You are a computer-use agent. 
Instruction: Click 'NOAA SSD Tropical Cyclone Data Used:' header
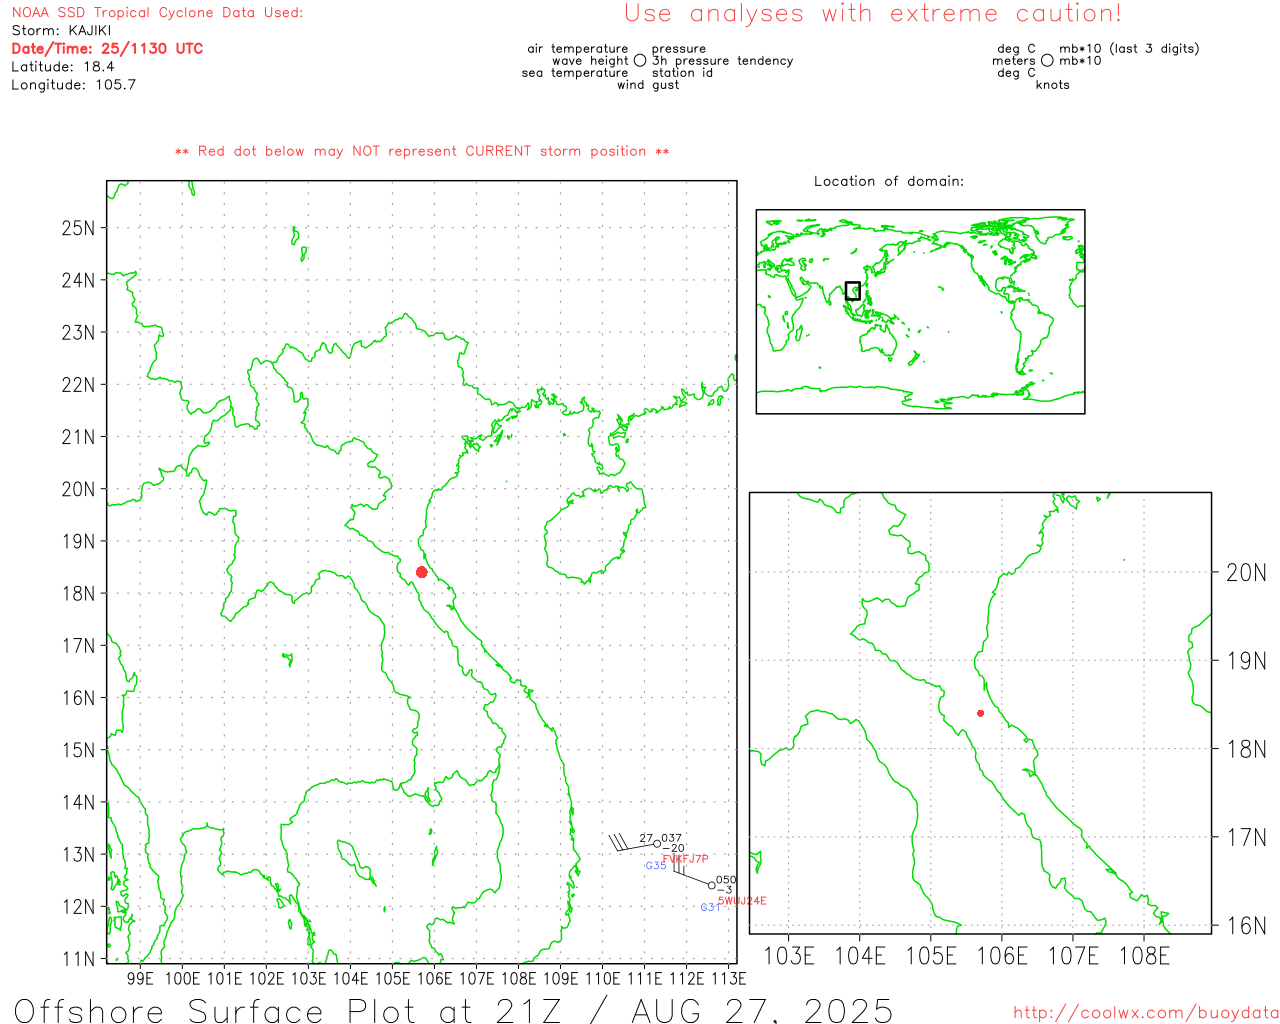[x=157, y=13]
